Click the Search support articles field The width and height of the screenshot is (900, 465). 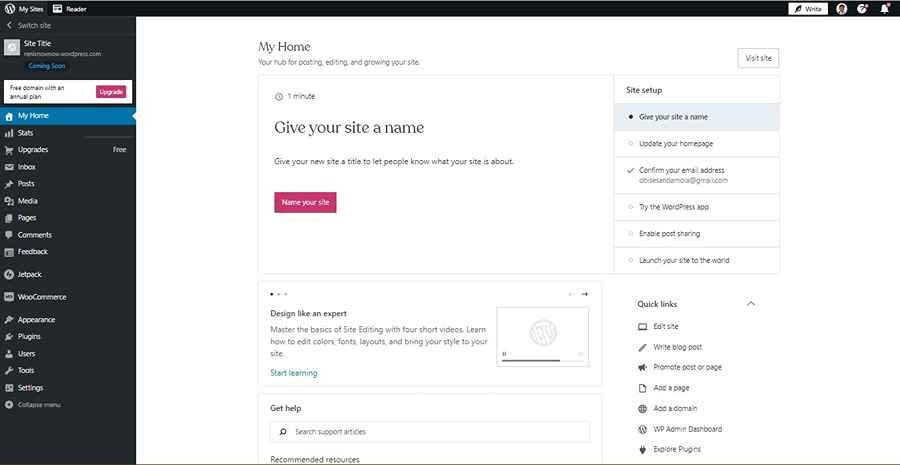pyautogui.click(x=430, y=432)
